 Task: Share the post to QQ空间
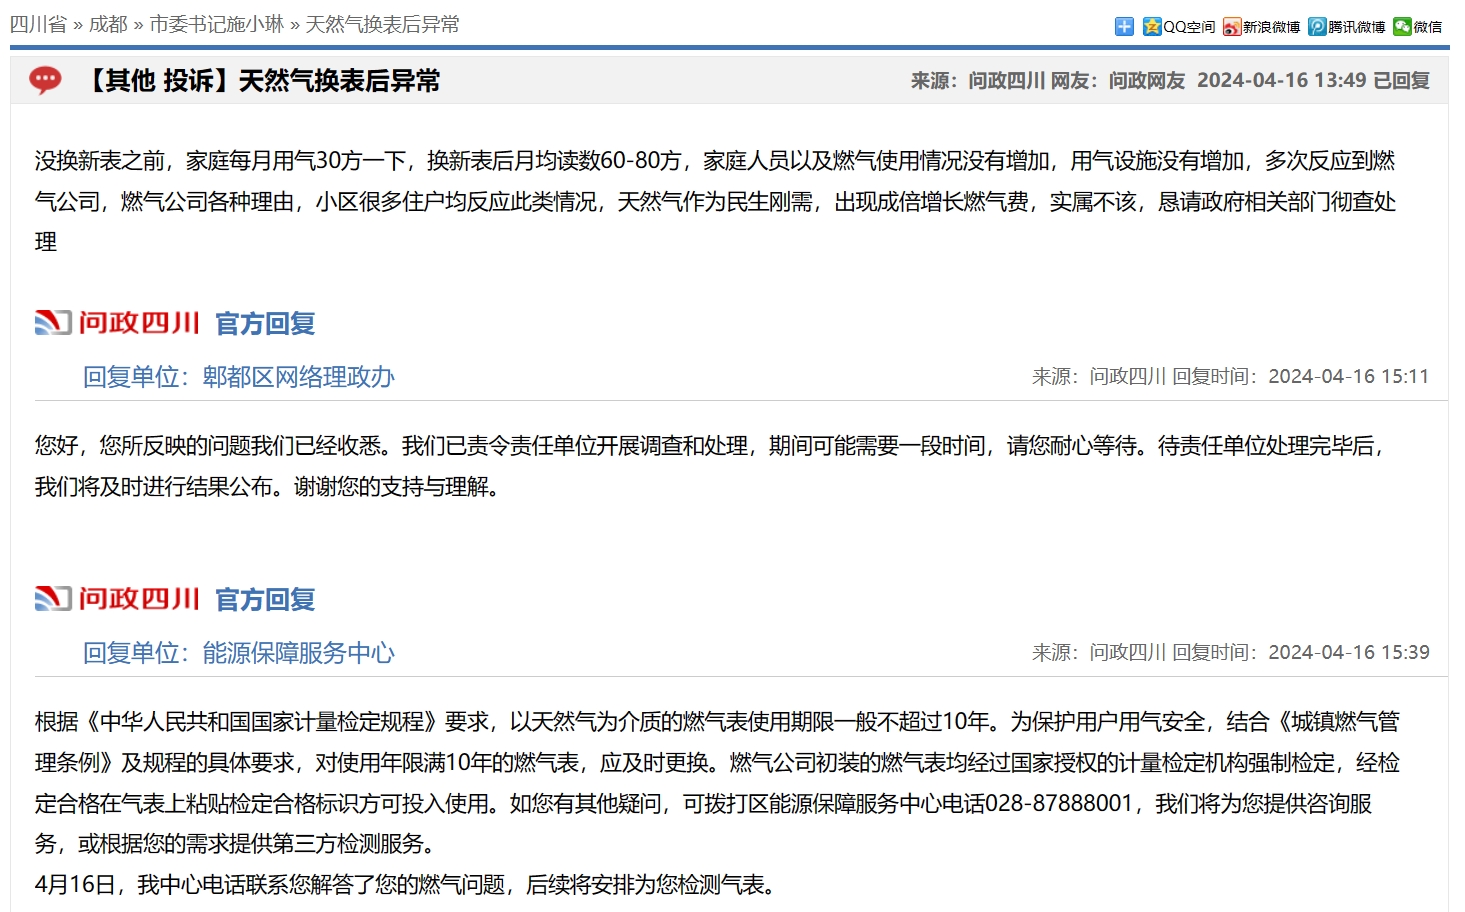(x=1179, y=26)
